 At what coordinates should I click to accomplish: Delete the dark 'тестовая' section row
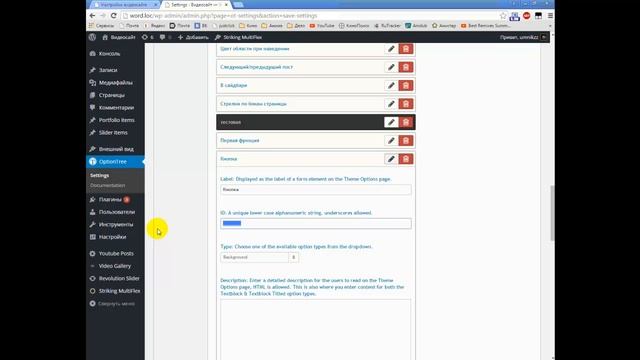(x=406, y=122)
